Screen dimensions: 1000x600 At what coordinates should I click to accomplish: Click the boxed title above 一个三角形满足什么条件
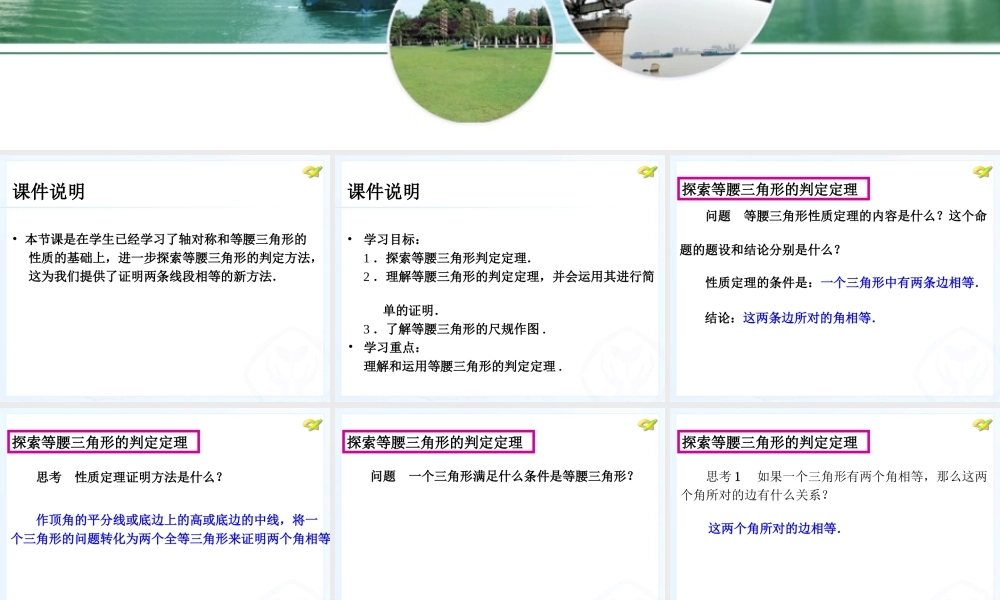(438, 442)
